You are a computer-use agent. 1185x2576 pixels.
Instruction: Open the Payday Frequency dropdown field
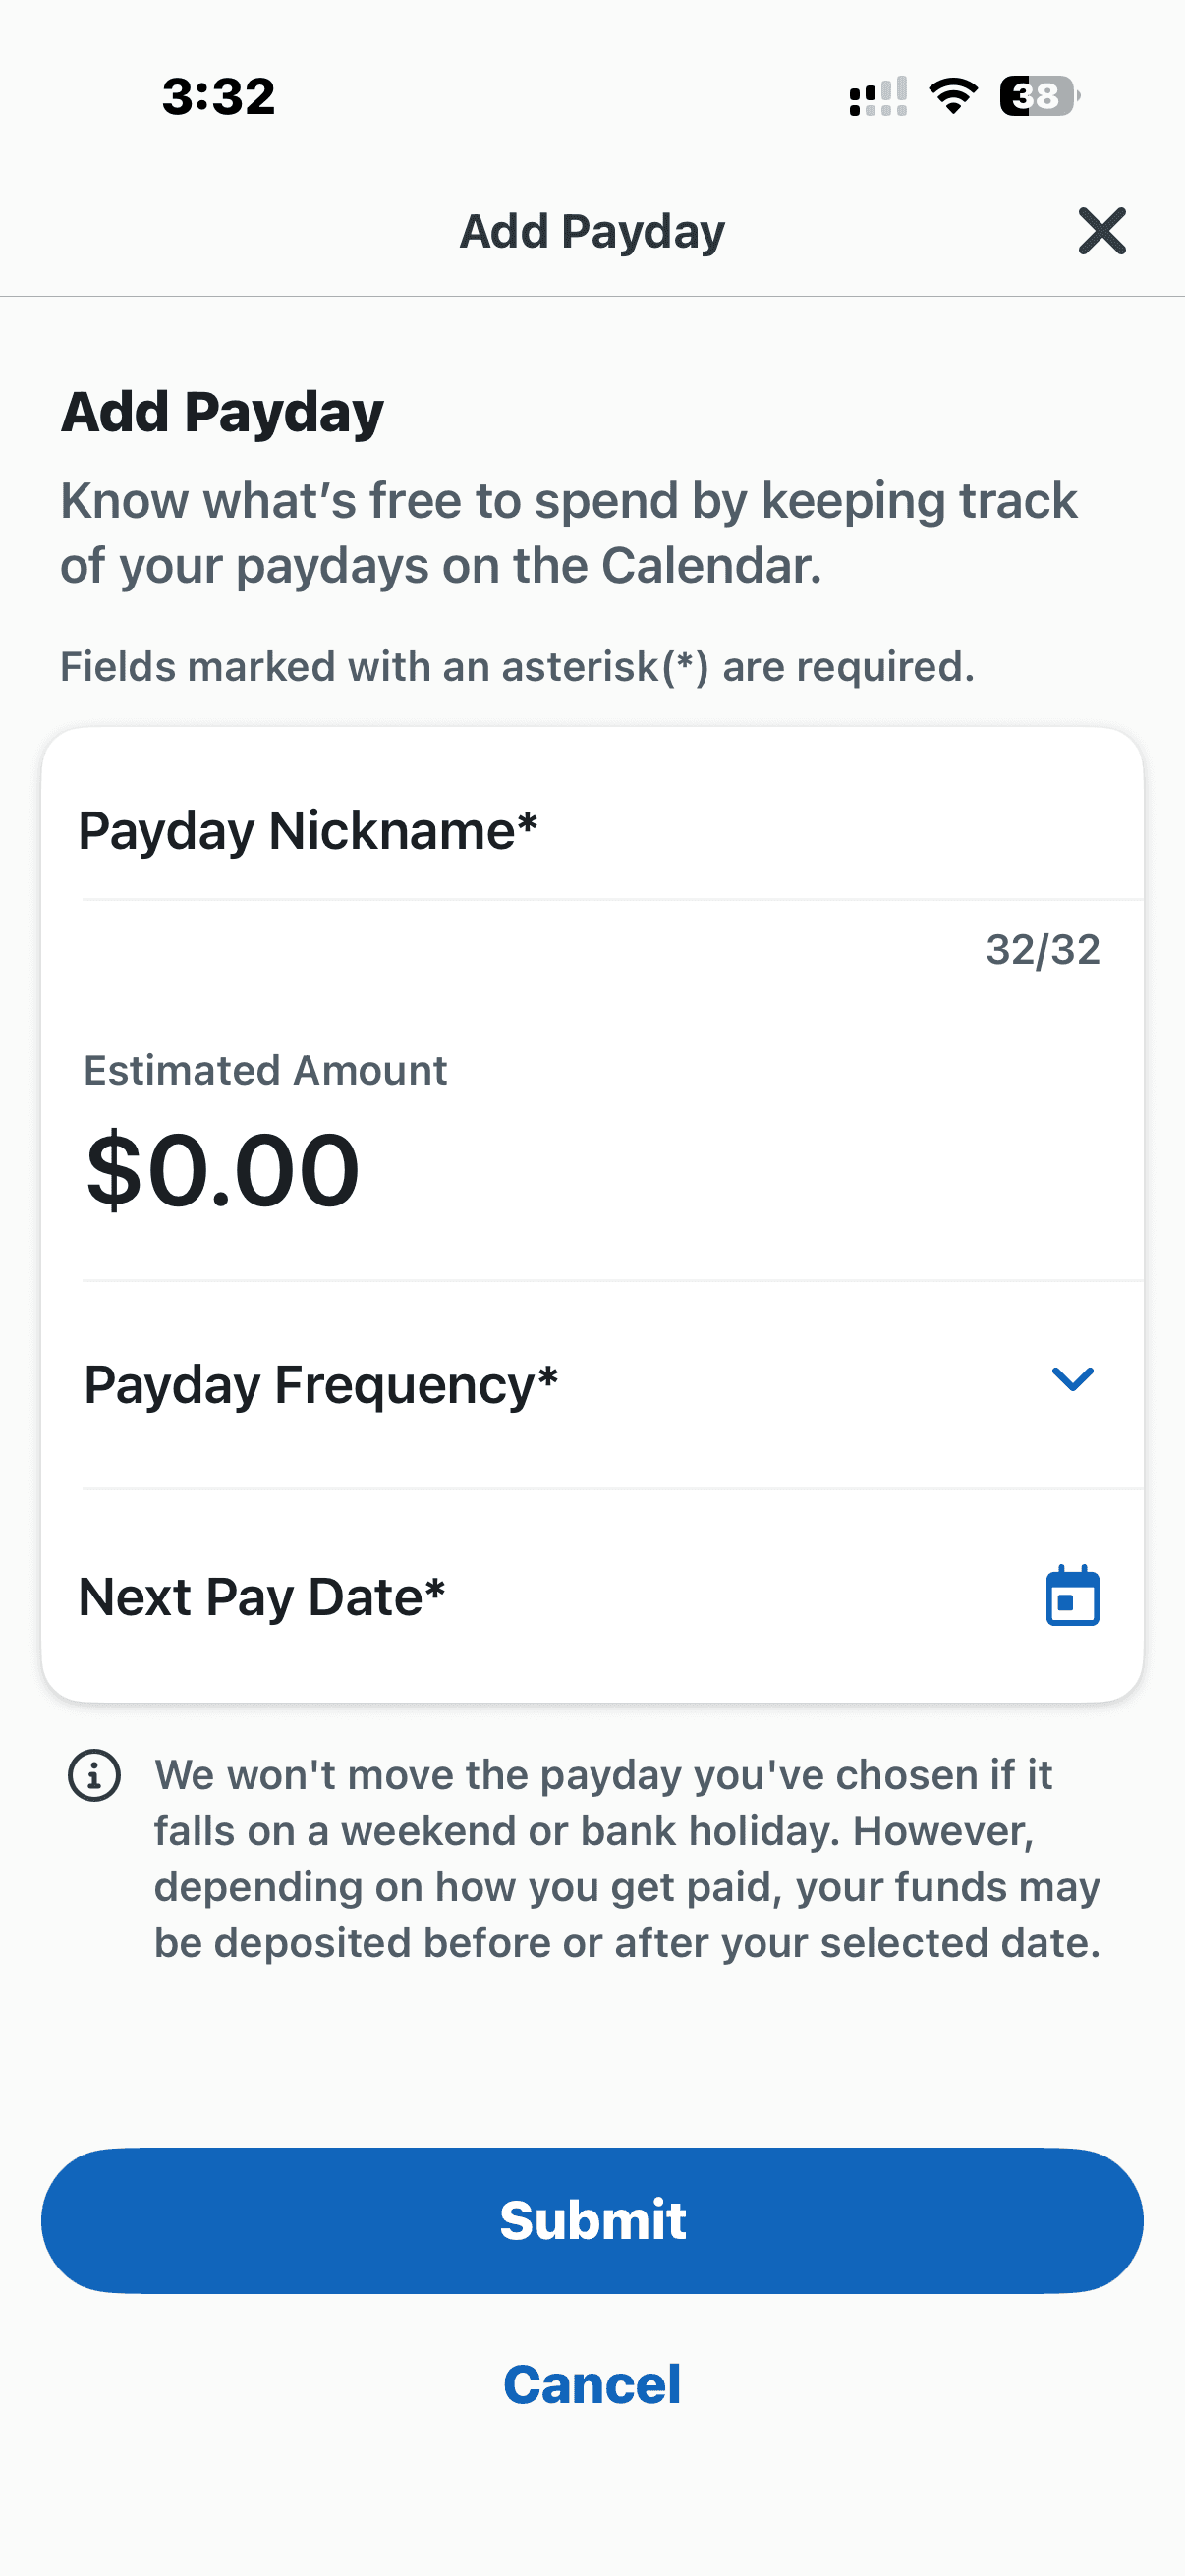tap(592, 1385)
